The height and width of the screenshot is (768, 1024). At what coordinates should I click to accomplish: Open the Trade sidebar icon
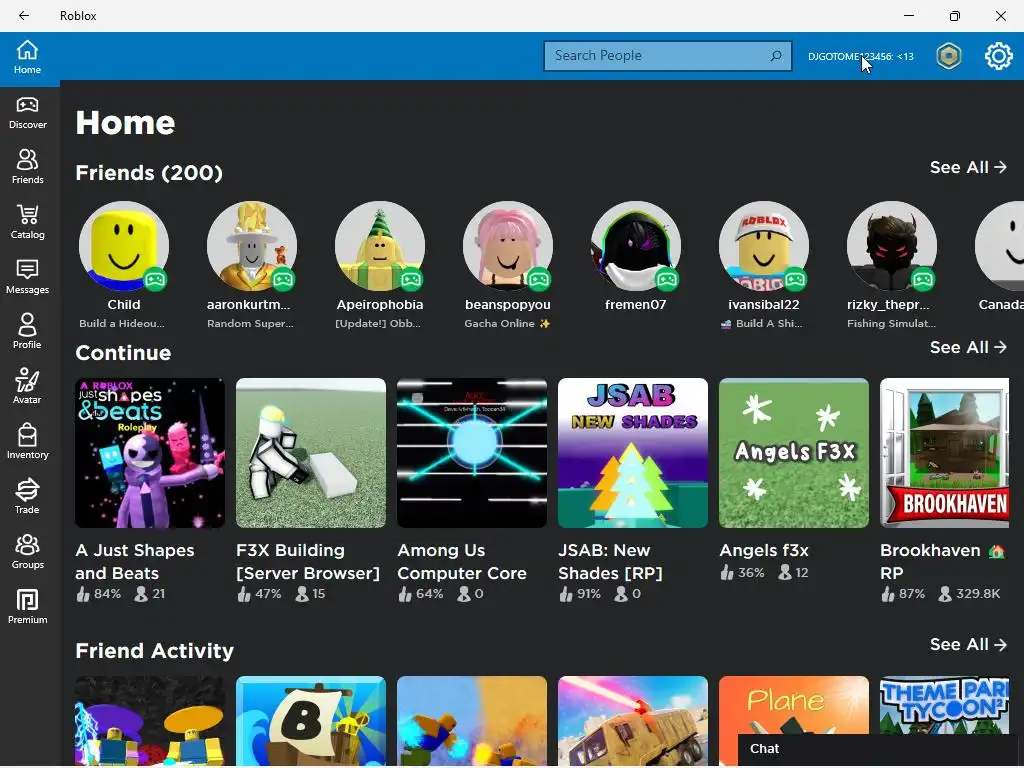[27, 498]
